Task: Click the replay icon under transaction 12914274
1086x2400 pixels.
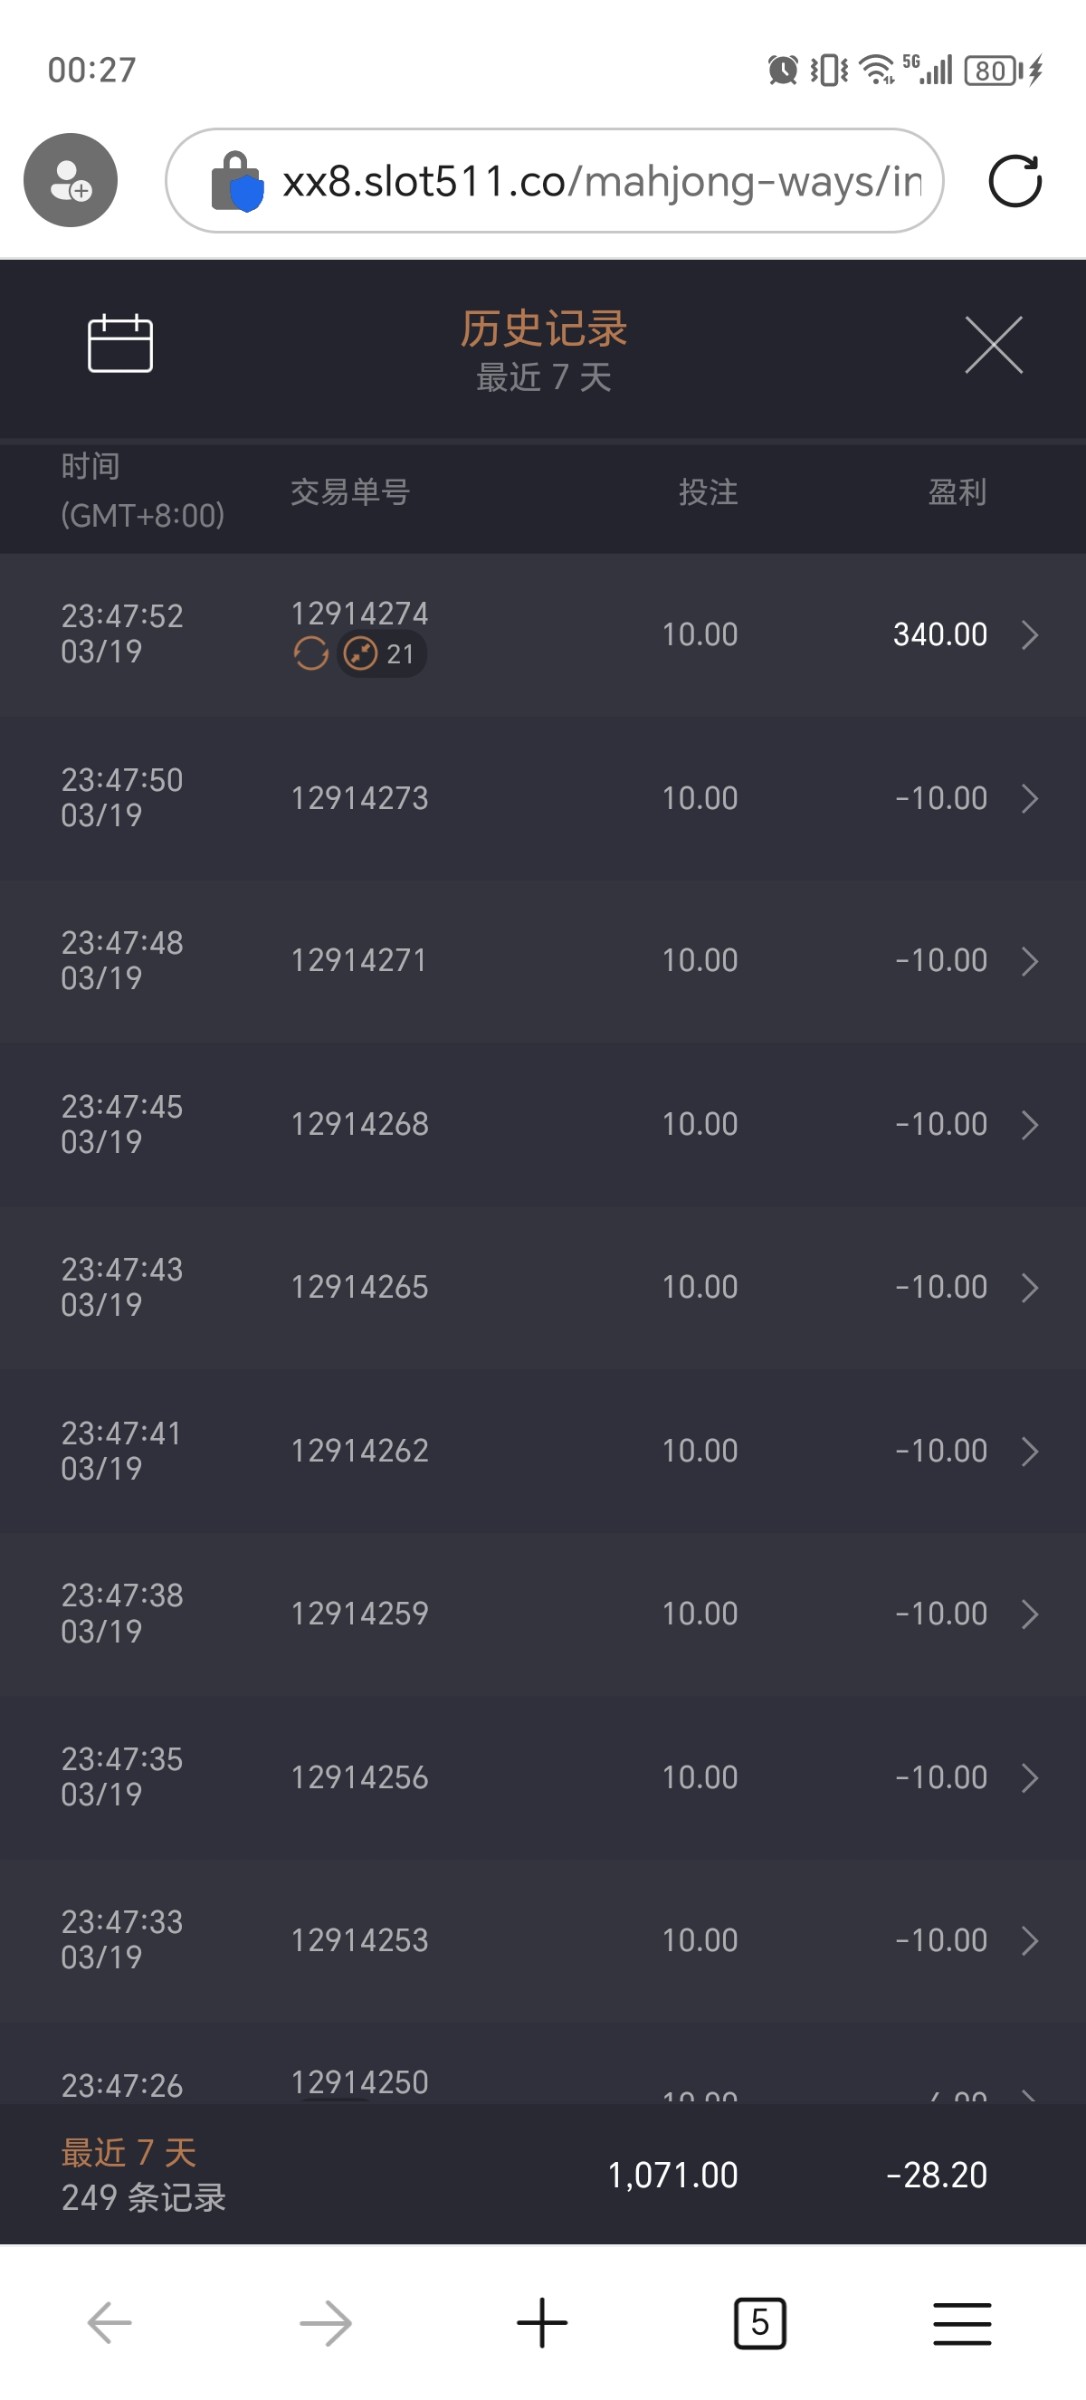Action: click(x=311, y=654)
